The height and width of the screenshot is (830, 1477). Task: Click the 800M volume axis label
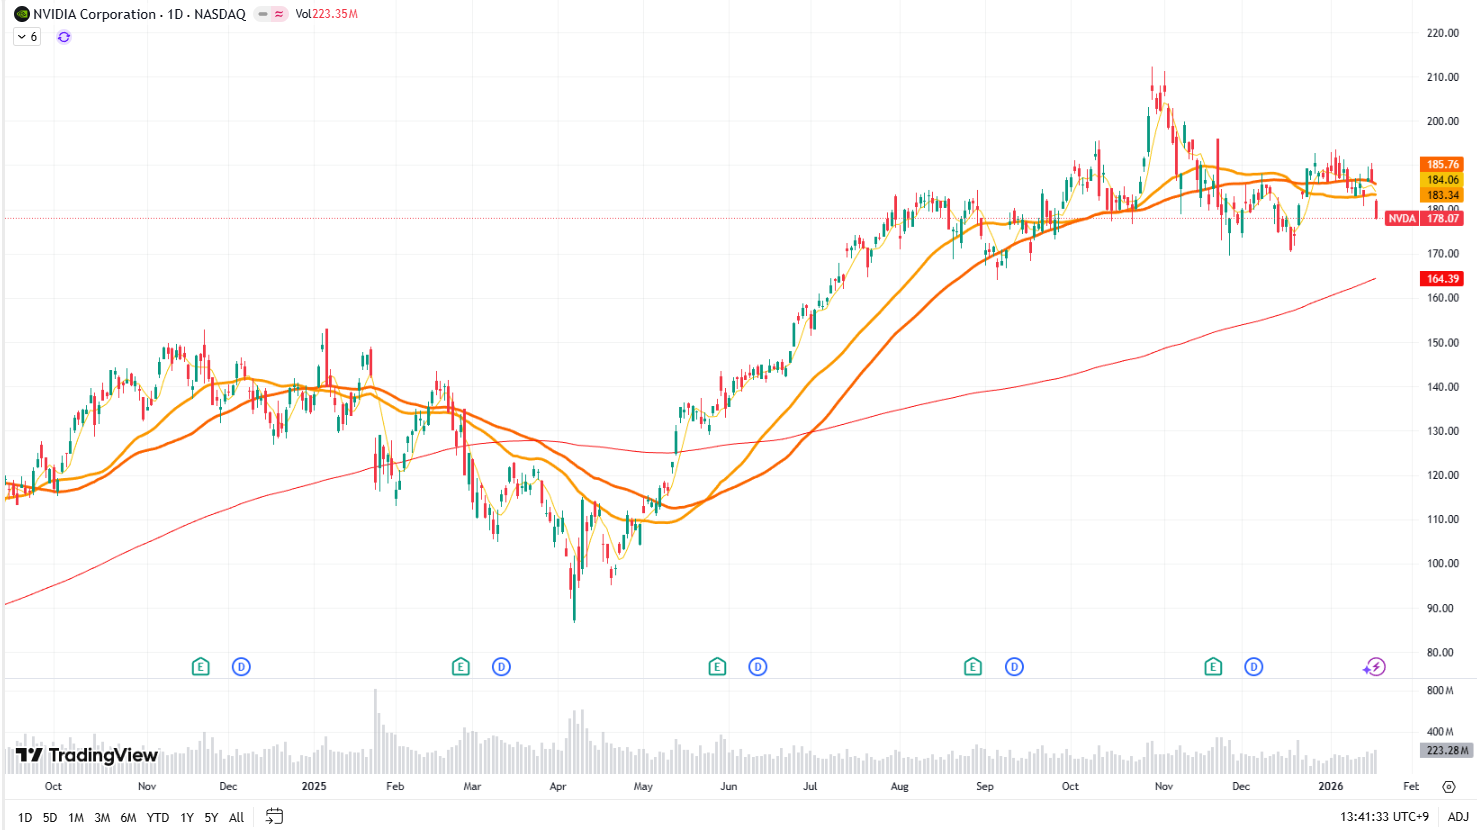tap(1440, 691)
